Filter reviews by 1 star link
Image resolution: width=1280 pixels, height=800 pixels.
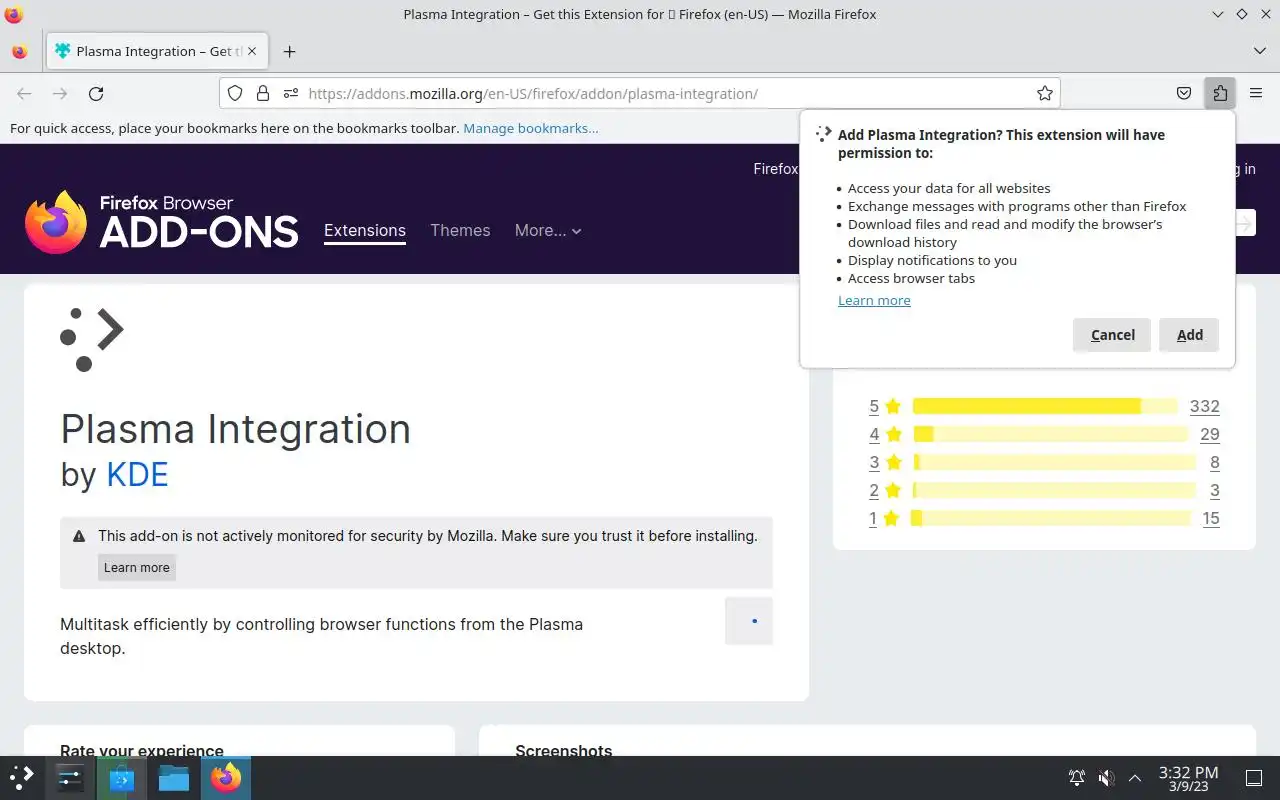[873, 518]
